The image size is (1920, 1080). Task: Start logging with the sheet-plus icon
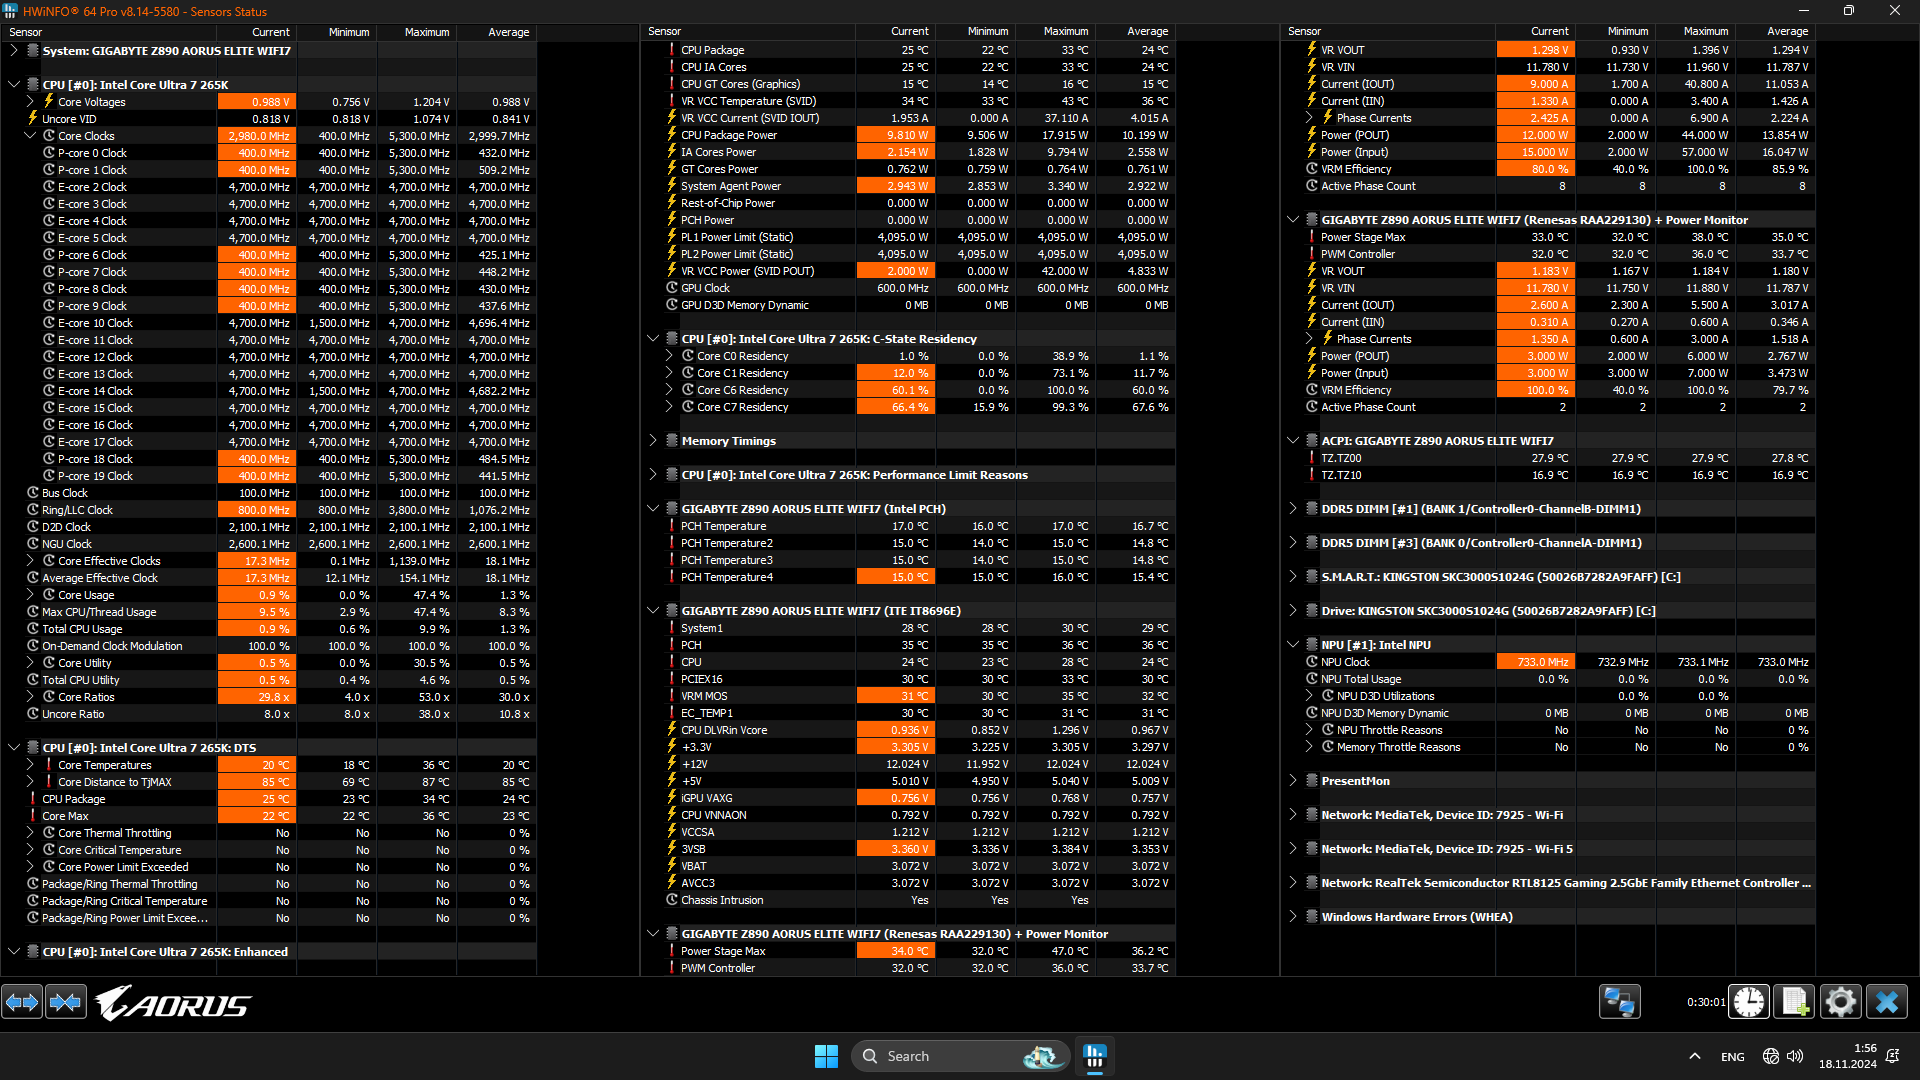(x=1794, y=1001)
